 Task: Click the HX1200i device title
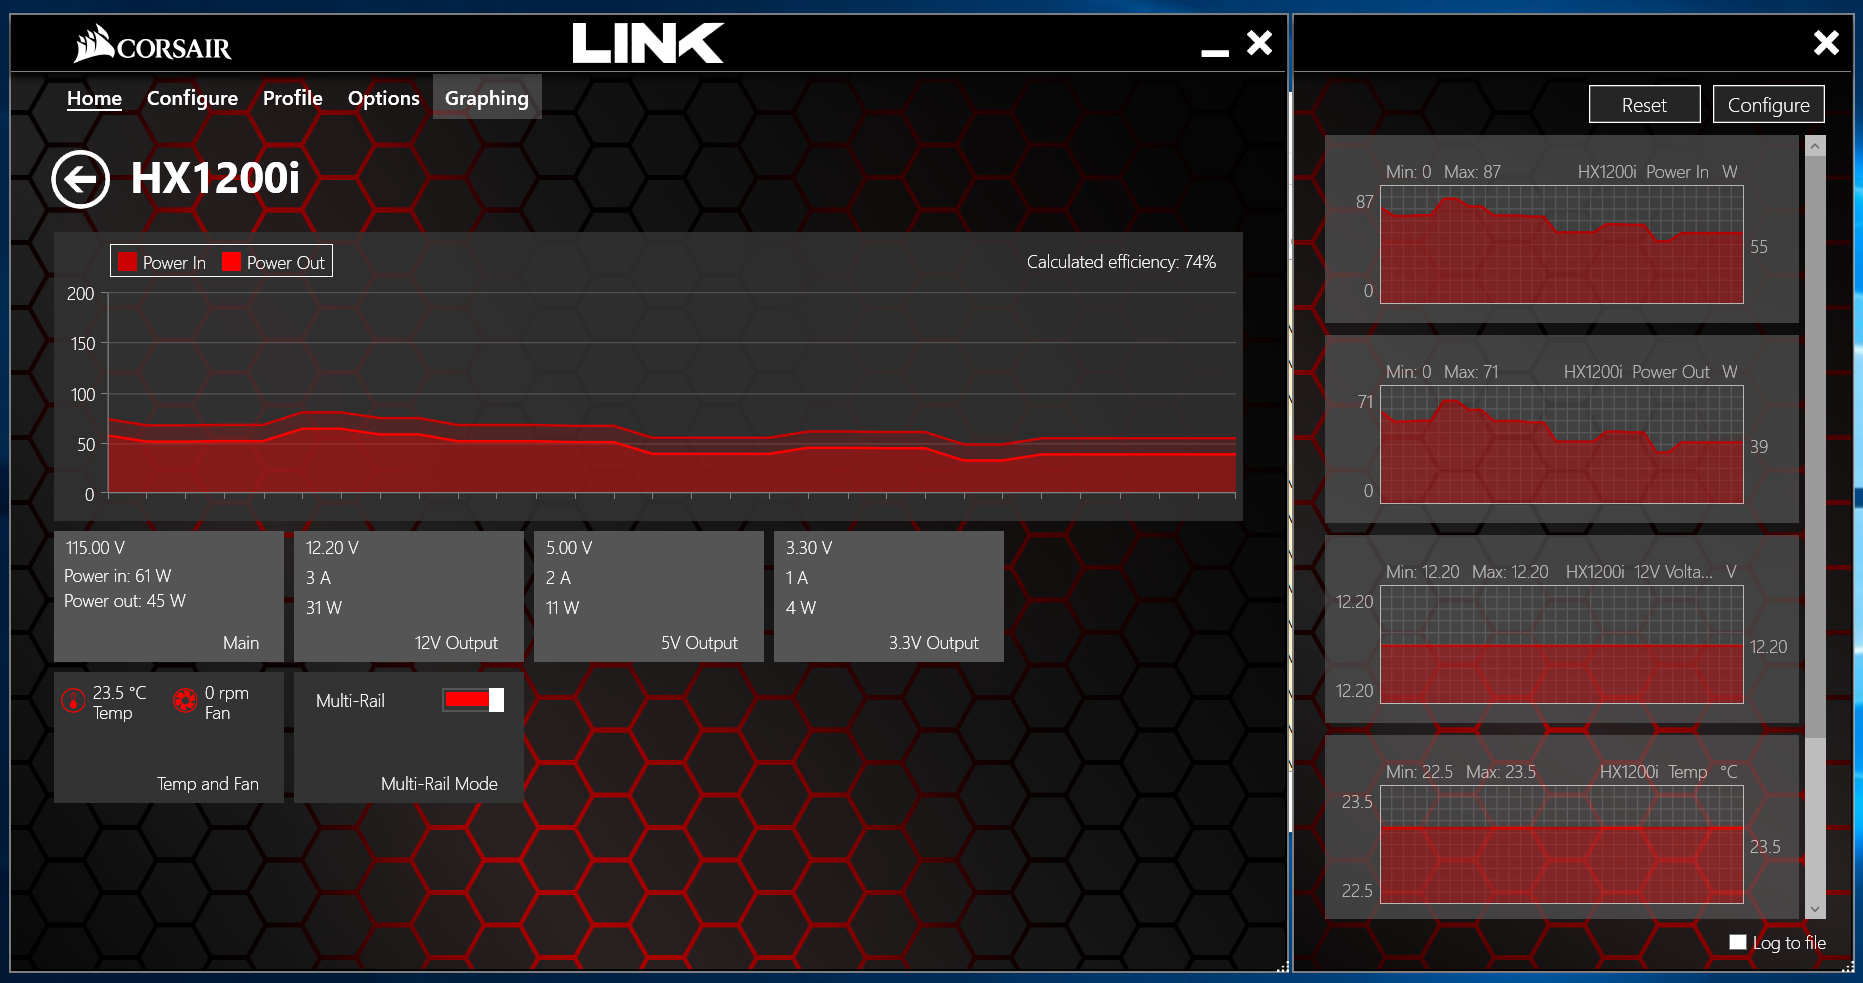215,178
